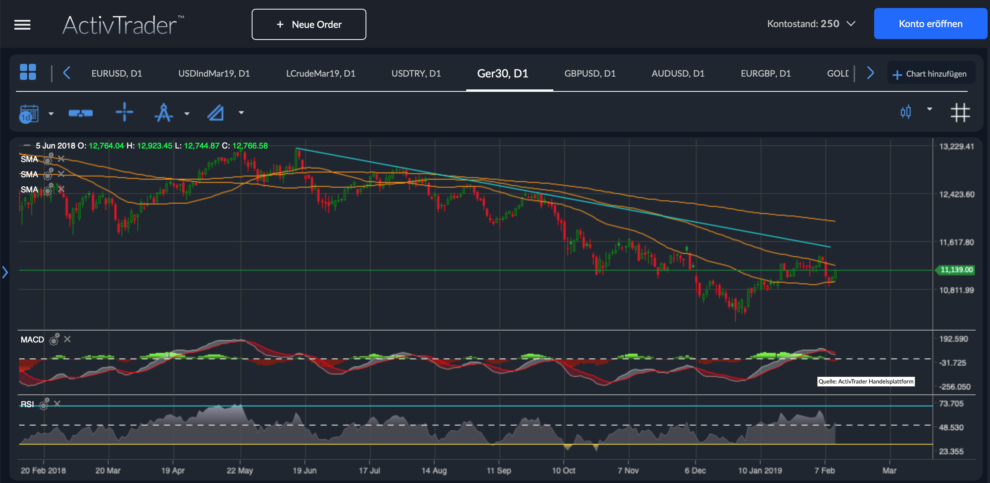Viewport: 990px width, 483px height.
Task: Select the order line tool icon
Action: (80, 114)
